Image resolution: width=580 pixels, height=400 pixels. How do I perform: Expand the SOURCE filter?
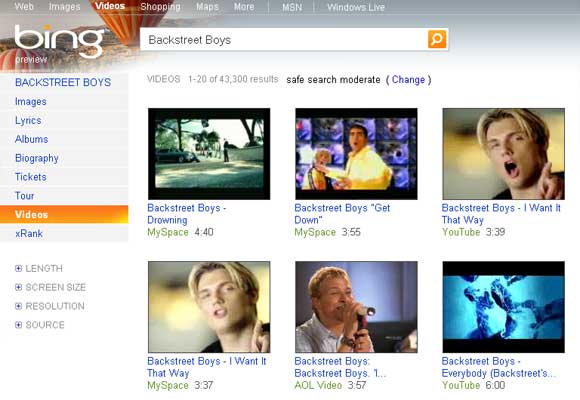[40, 325]
